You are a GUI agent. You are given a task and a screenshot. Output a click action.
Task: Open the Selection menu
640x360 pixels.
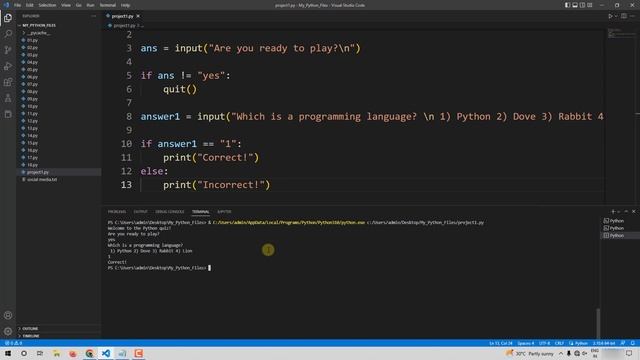click(47, 5)
